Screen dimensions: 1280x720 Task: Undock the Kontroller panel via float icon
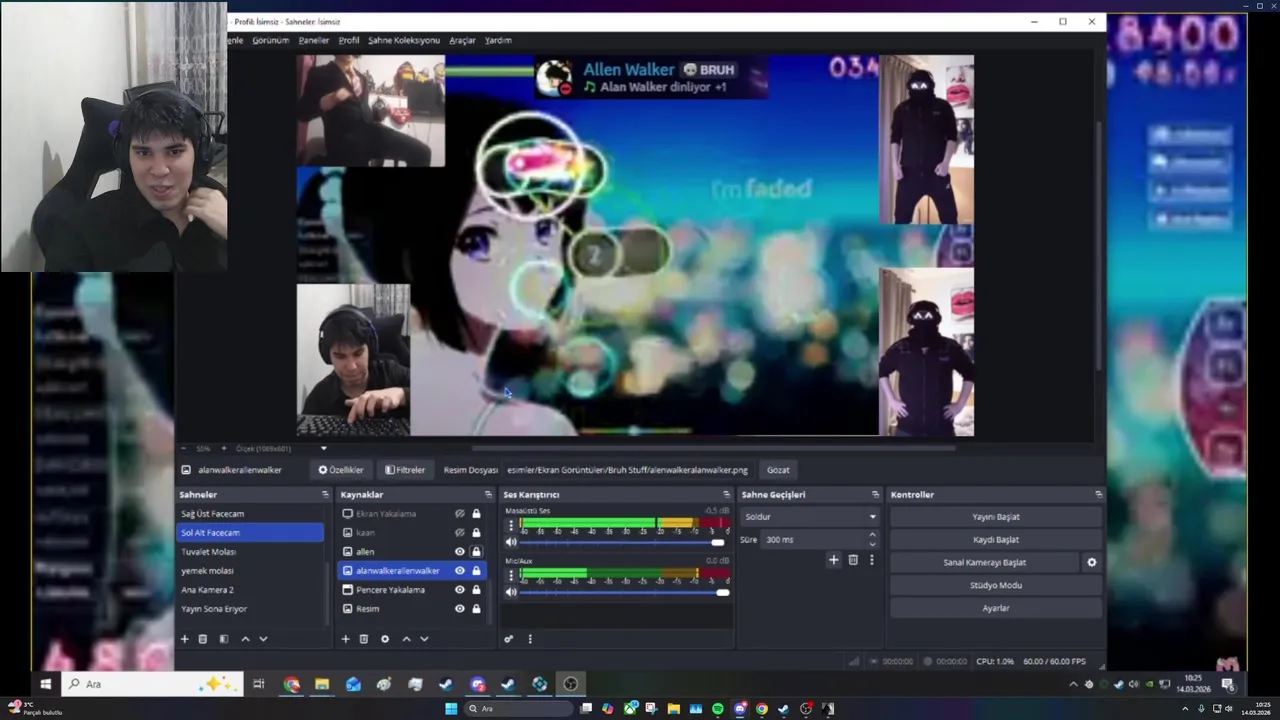click(x=1098, y=495)
